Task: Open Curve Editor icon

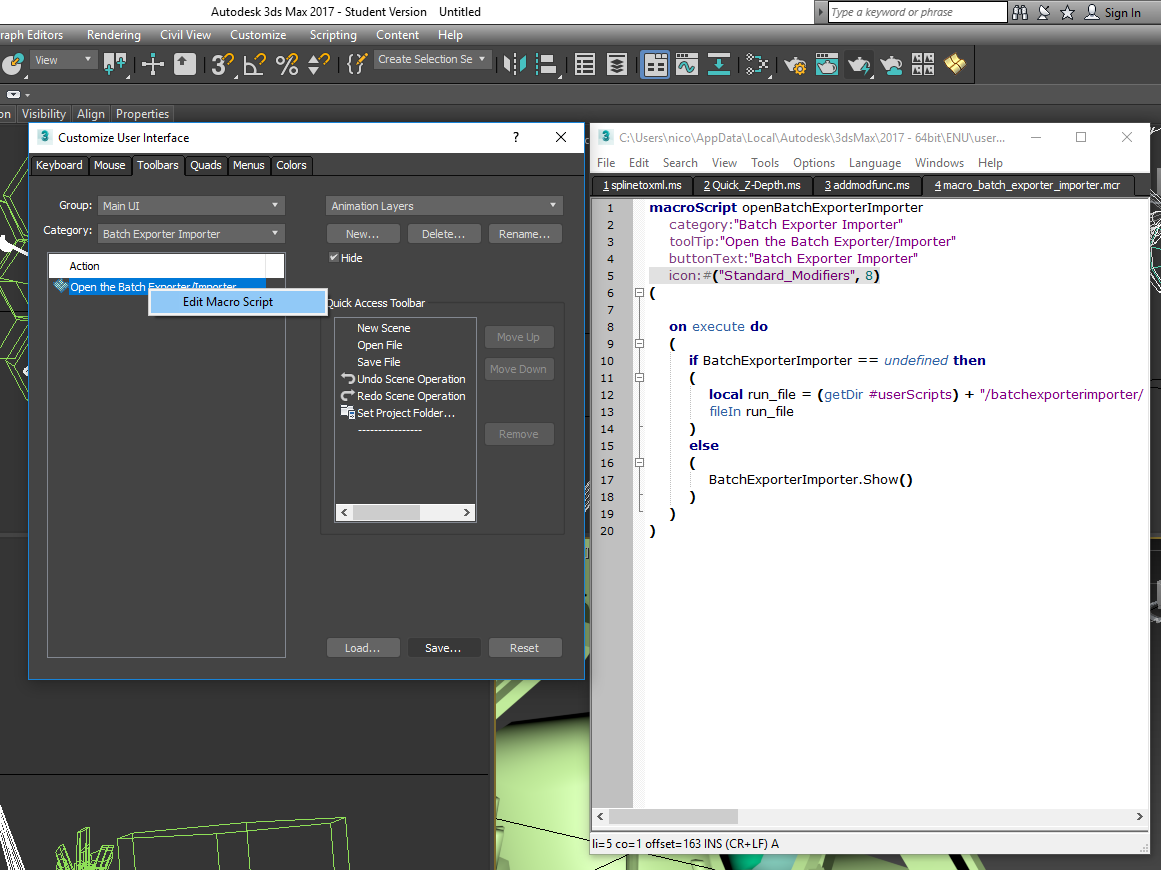Action: [687, 64]
